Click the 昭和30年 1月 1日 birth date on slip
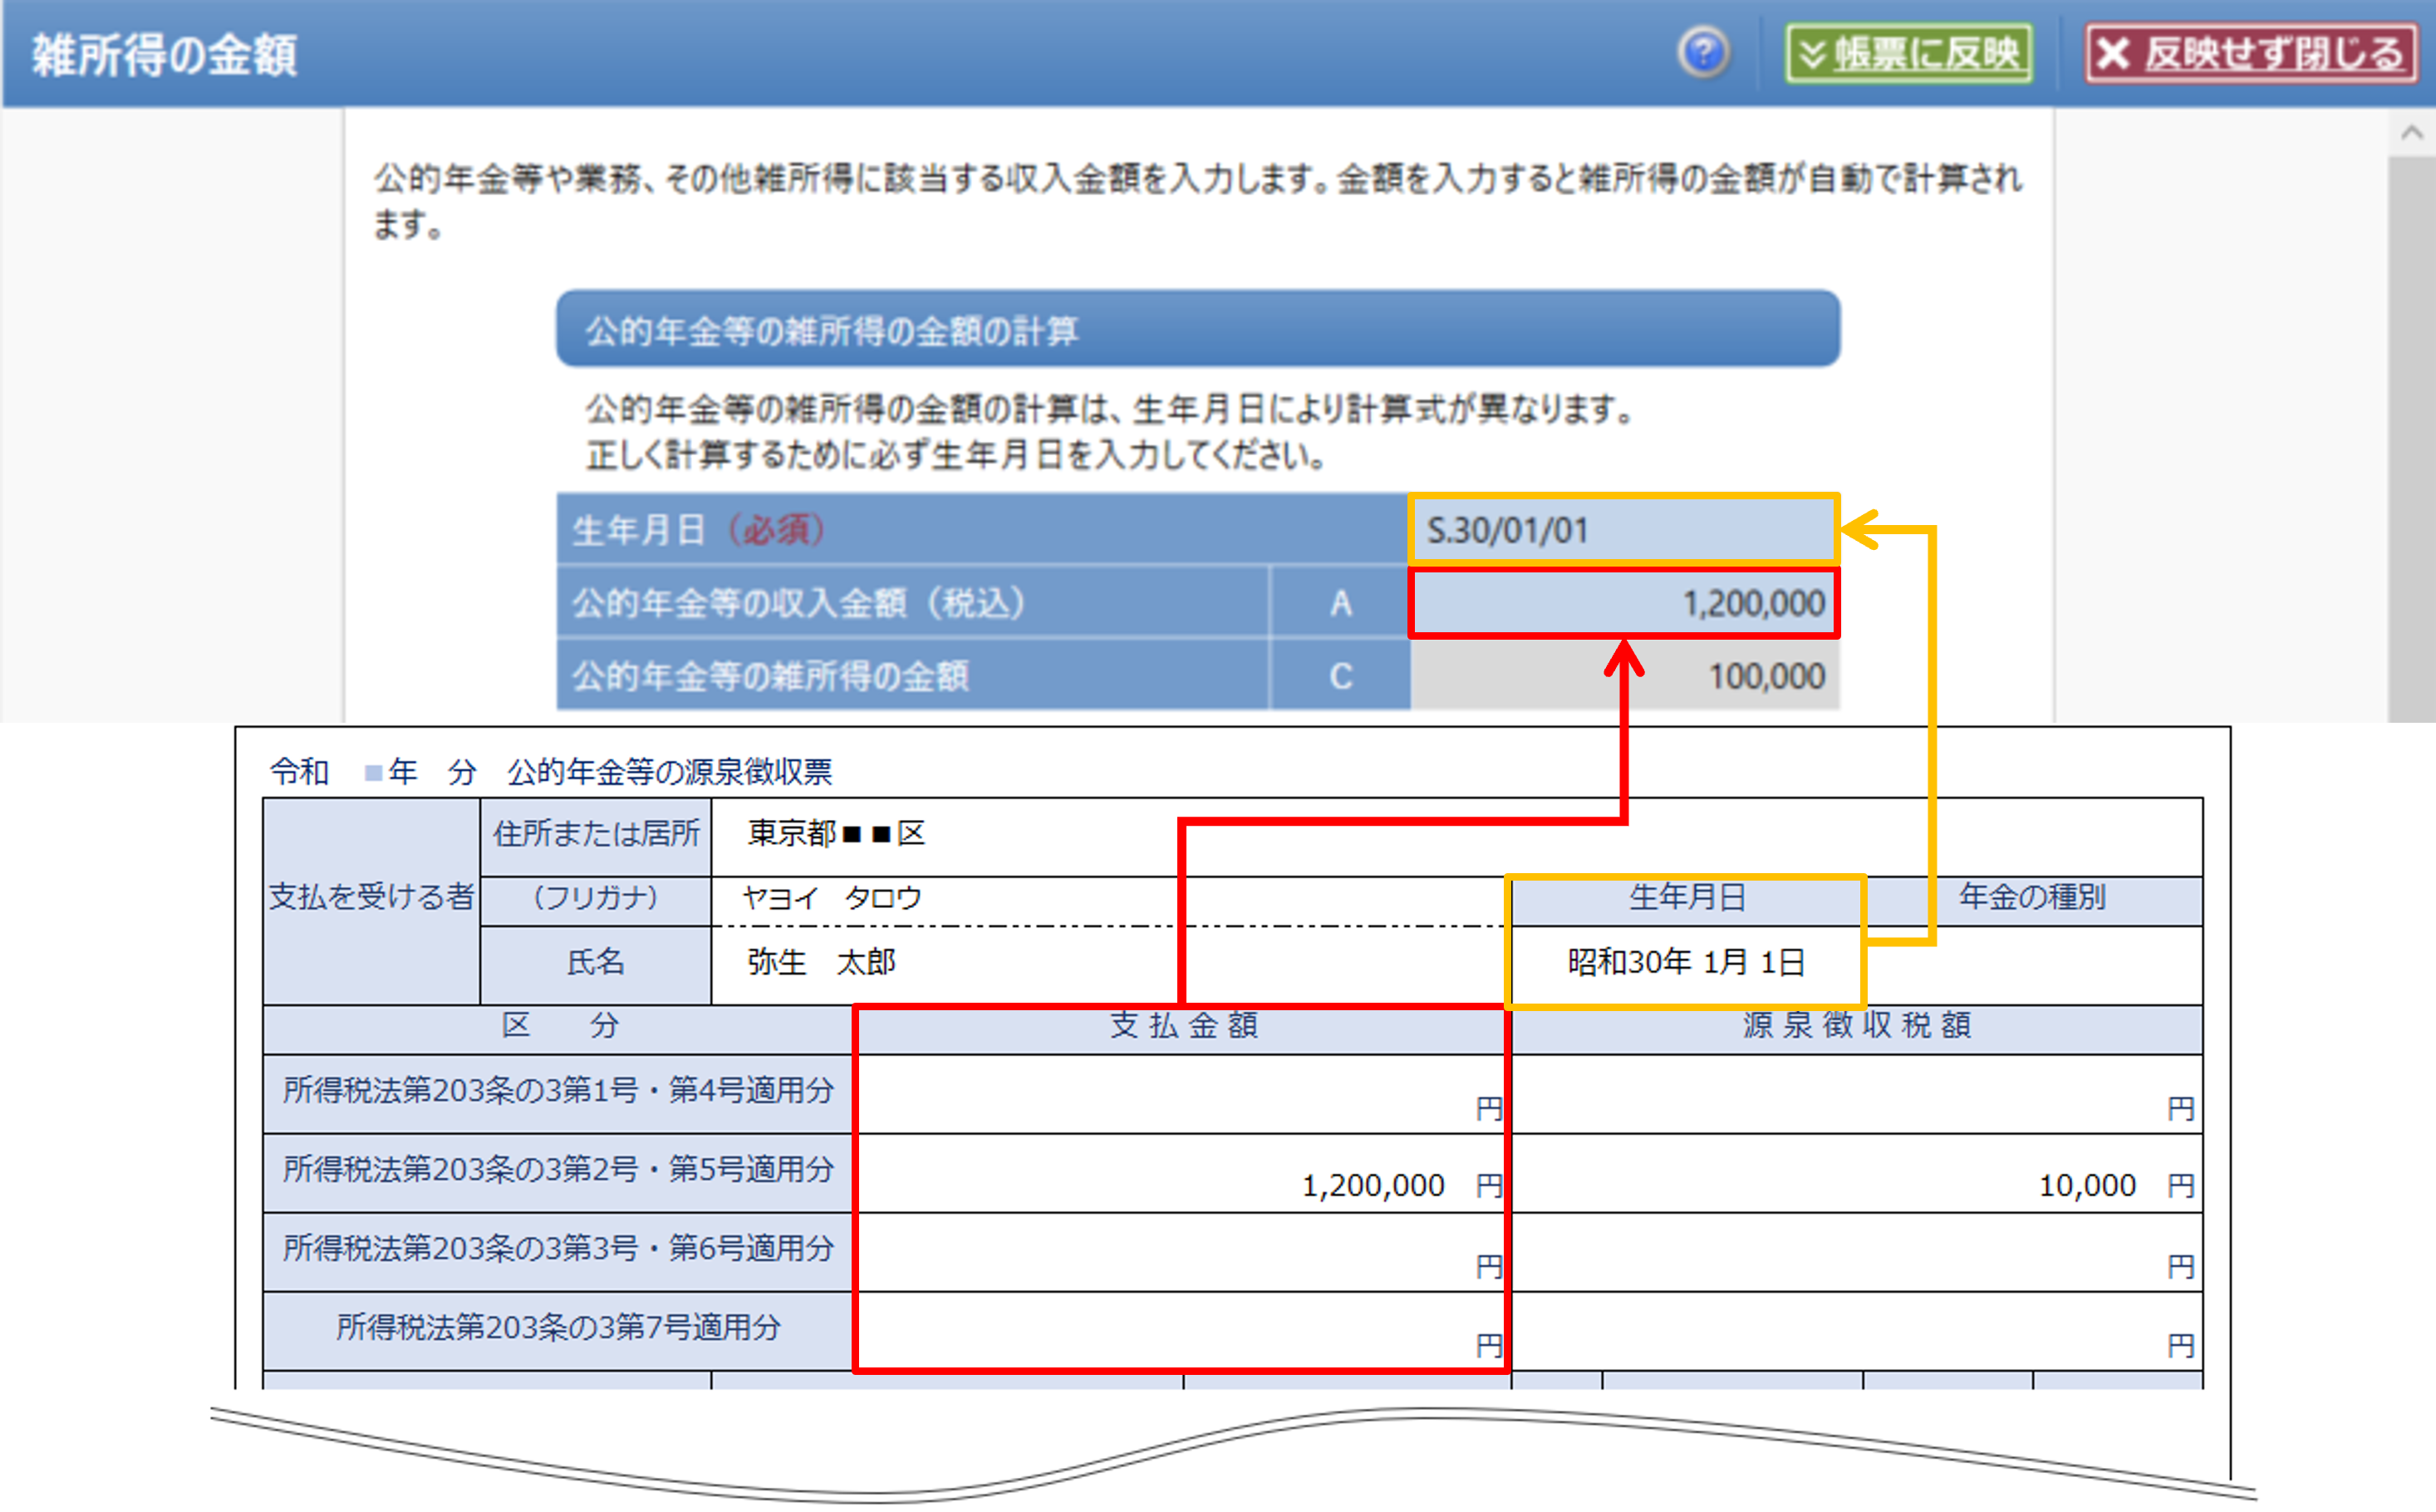This screenshot has width=2436, height=1512. pyautogui.click(x=1685, y=963)
